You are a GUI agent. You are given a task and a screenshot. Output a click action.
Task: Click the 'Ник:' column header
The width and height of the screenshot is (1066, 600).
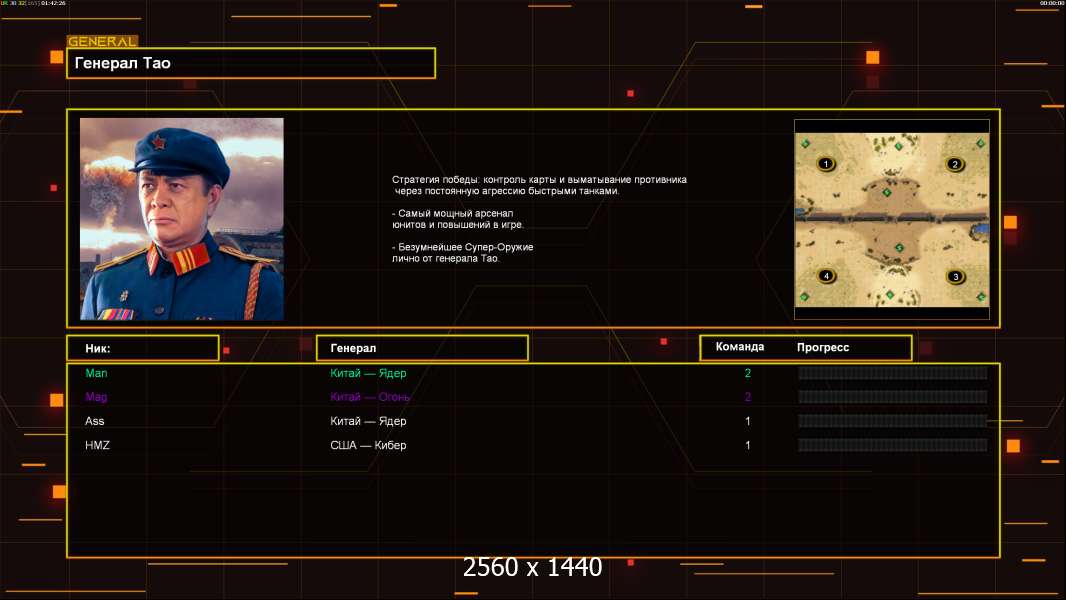[x=143, y=348]
